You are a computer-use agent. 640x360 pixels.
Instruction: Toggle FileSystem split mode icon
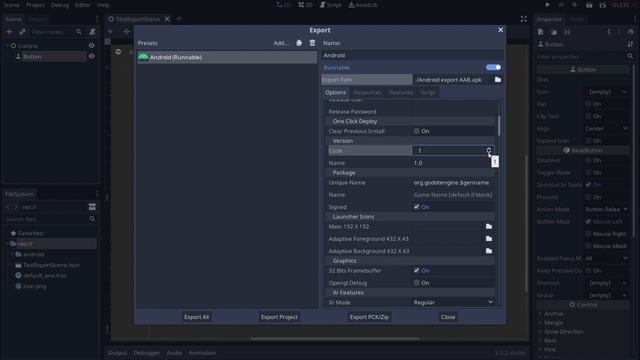click(x=92, y=207)
